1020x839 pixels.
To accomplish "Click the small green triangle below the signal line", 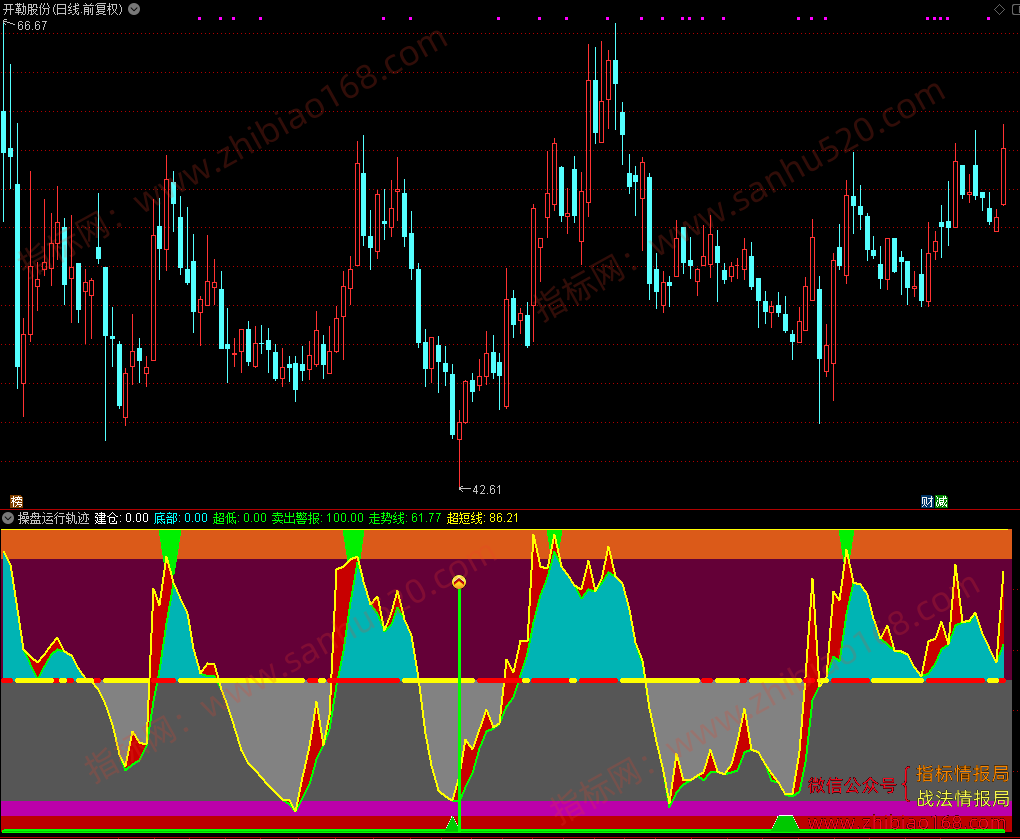I will point(452,824).
